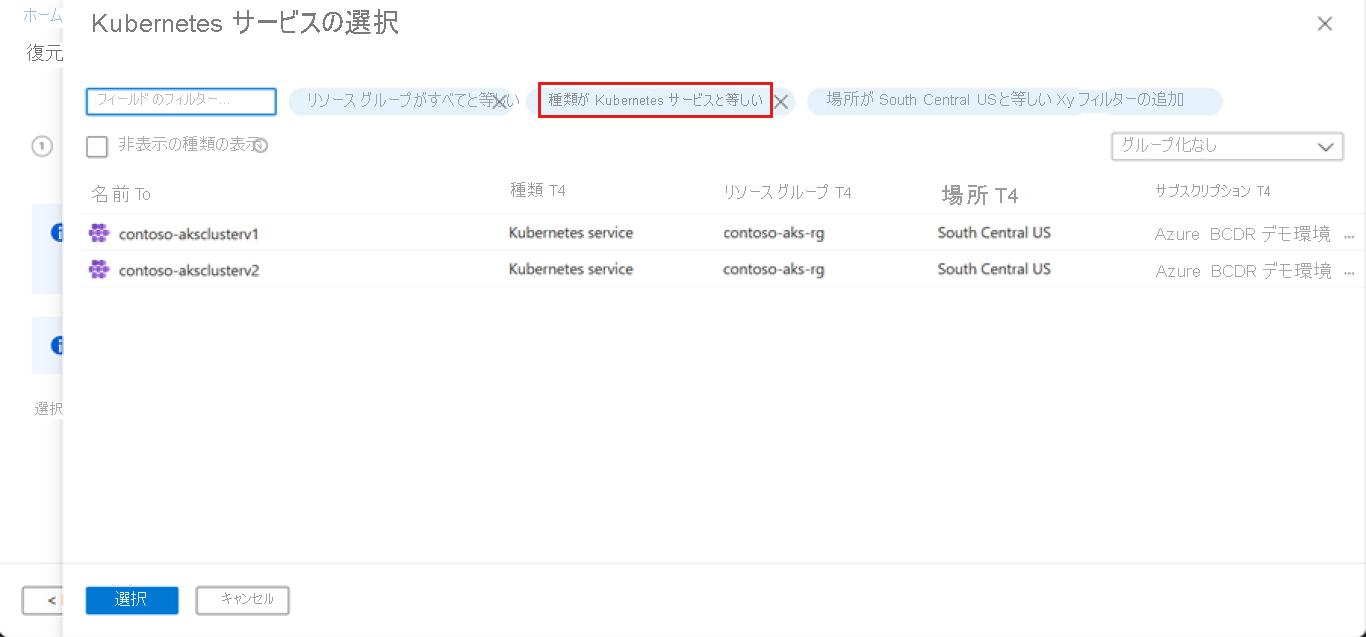Image resolution: width=1366 pixels, height=637 pixels.
Task: Enable the 非表示の種類の表示 checkbox
Action: [x=97, y=146]
